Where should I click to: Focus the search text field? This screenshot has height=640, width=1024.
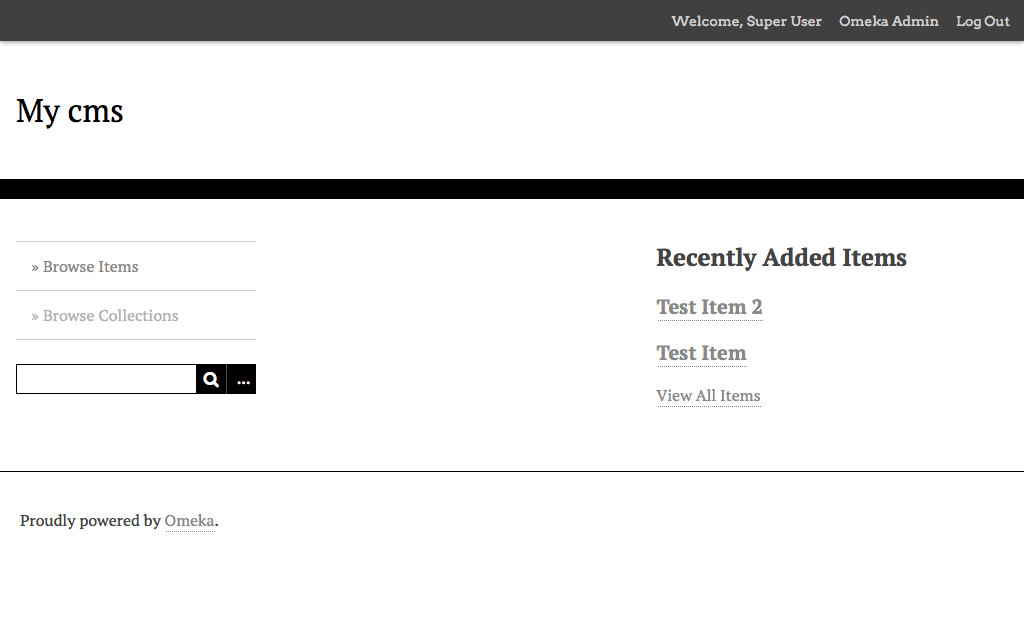tap(106, 380)
